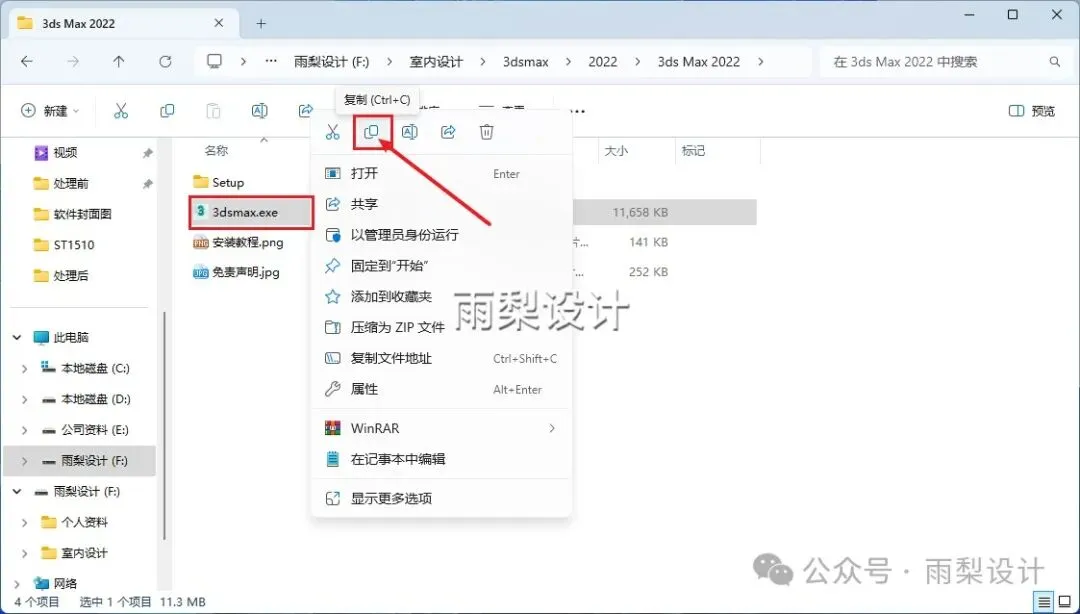The height and width of the screenshot is (614, 1080).
Task: Click the chevron after 3ds Max 2022 breadcrumb
Action: point(761,61)
